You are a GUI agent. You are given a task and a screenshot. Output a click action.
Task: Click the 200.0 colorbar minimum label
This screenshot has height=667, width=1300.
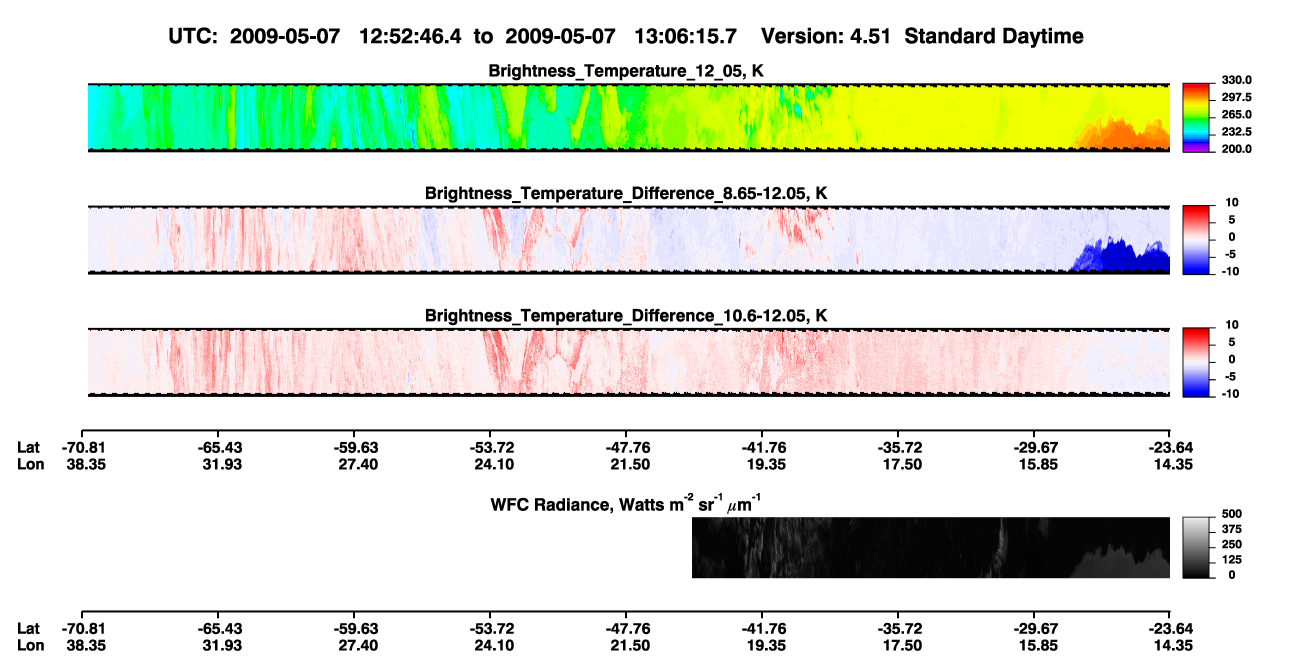[1237, 148]
